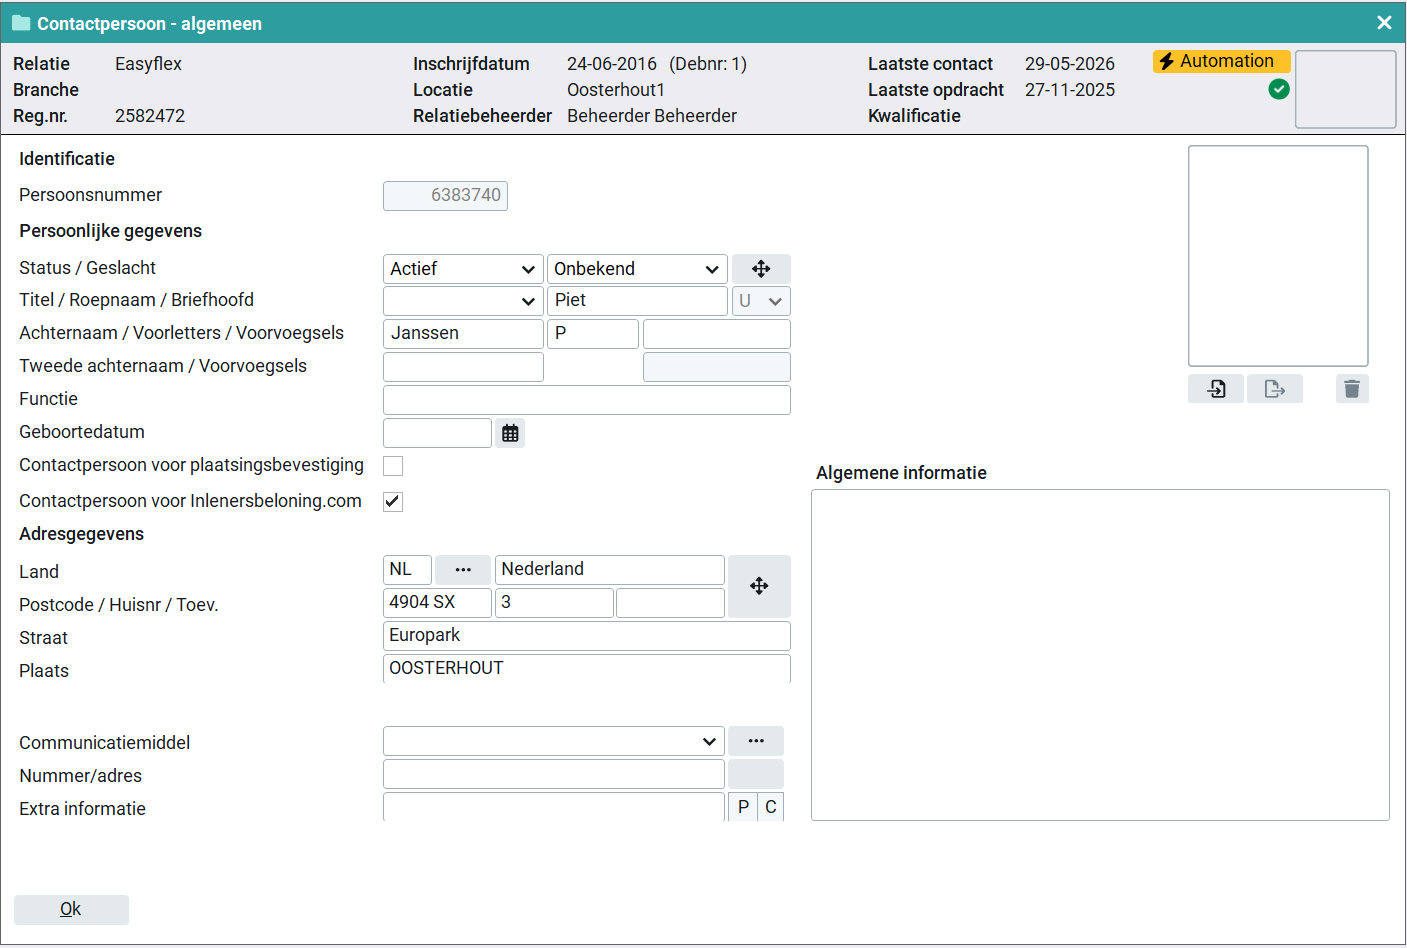
Task: Click the blank button beside Nummer/adres
Action: click(x=756, y=774)
